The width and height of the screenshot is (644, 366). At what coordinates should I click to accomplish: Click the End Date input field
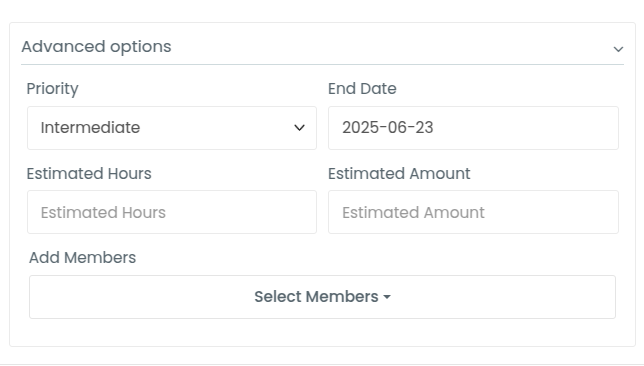coord(473,128)
